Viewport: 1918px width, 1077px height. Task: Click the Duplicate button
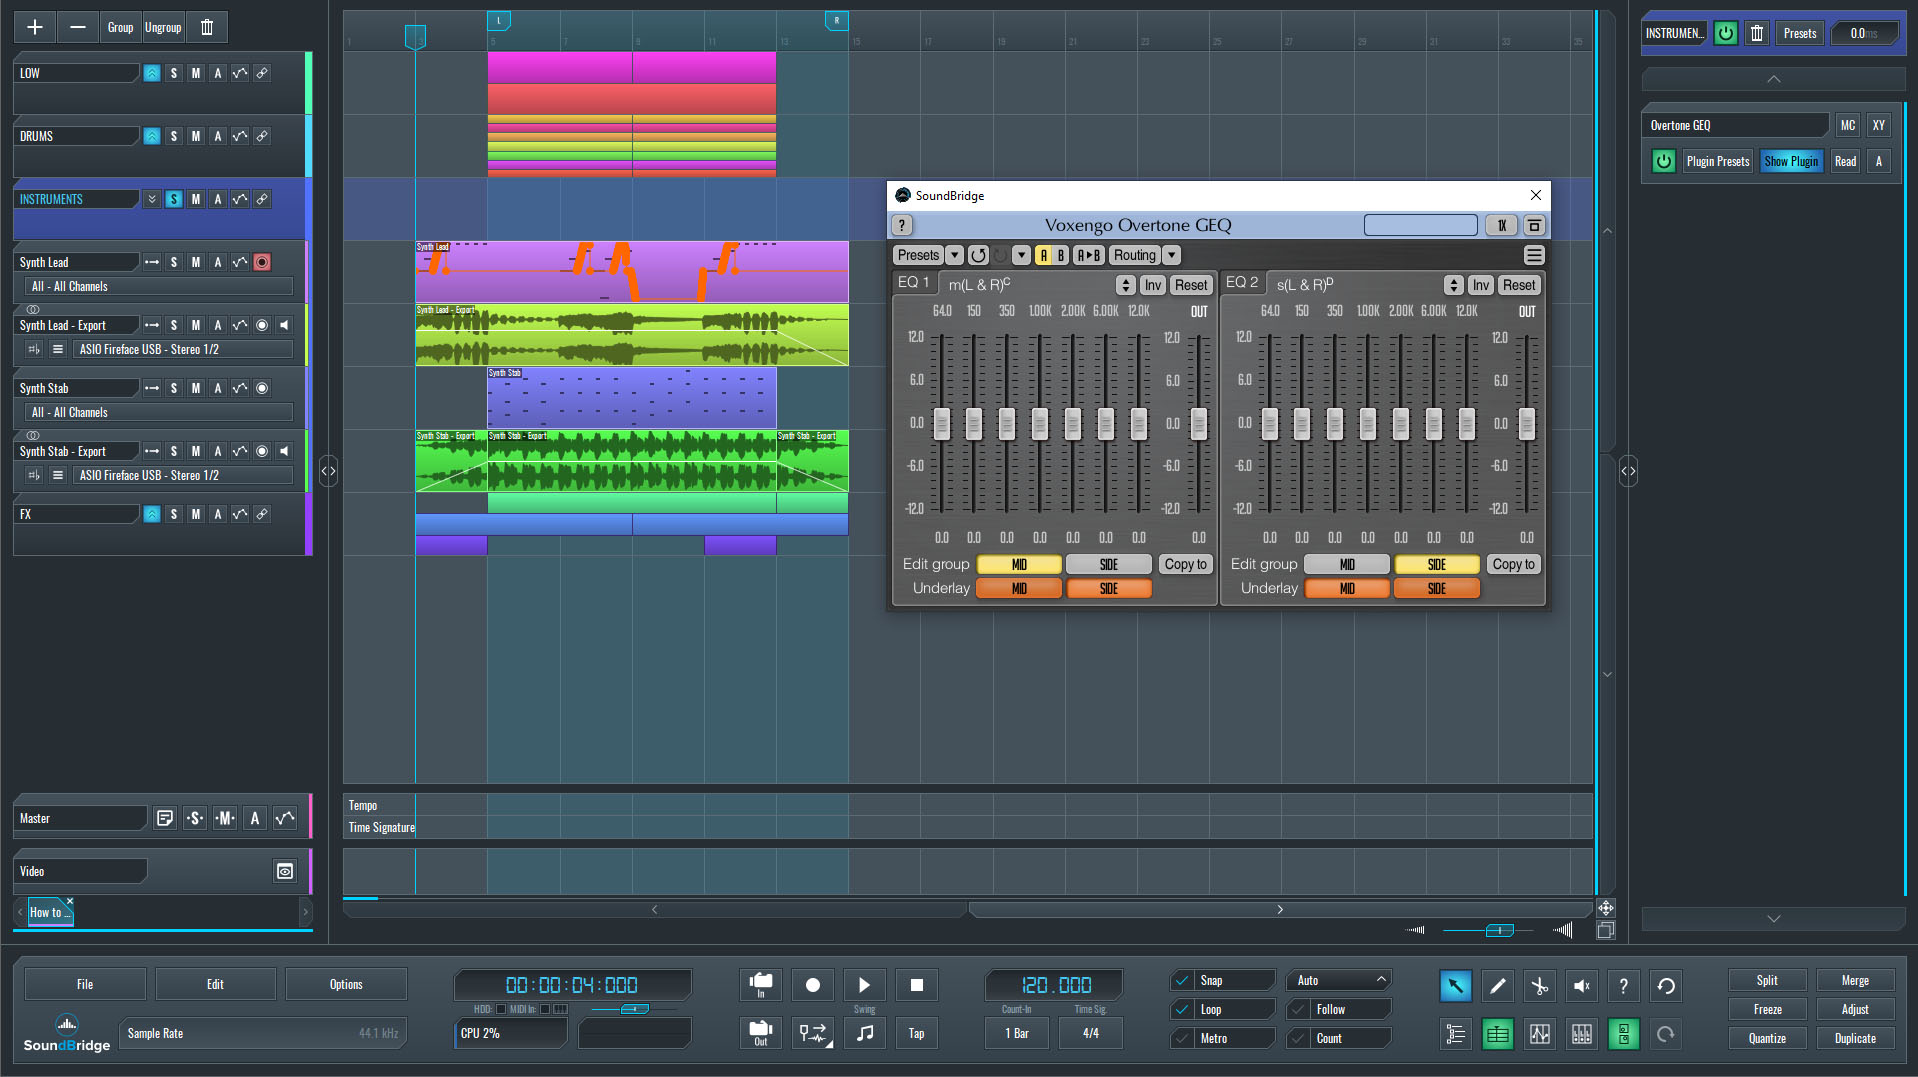(x=1855, y=1039)
